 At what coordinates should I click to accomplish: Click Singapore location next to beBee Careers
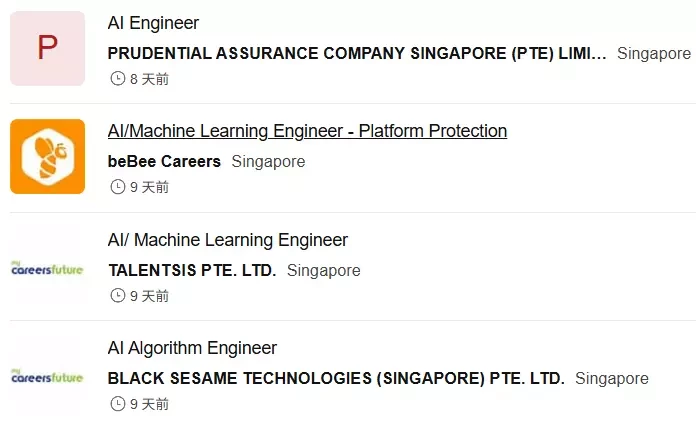click(x=268, y=162)
